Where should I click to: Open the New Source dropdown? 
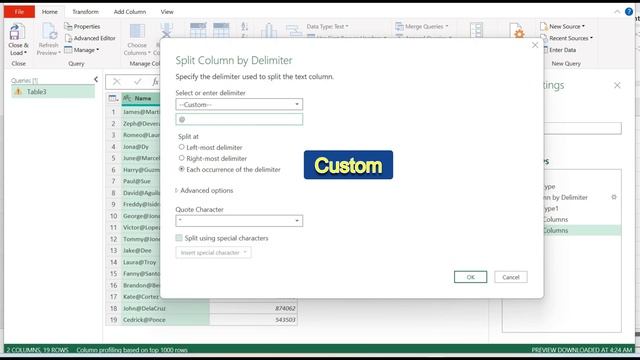point(562,26)
